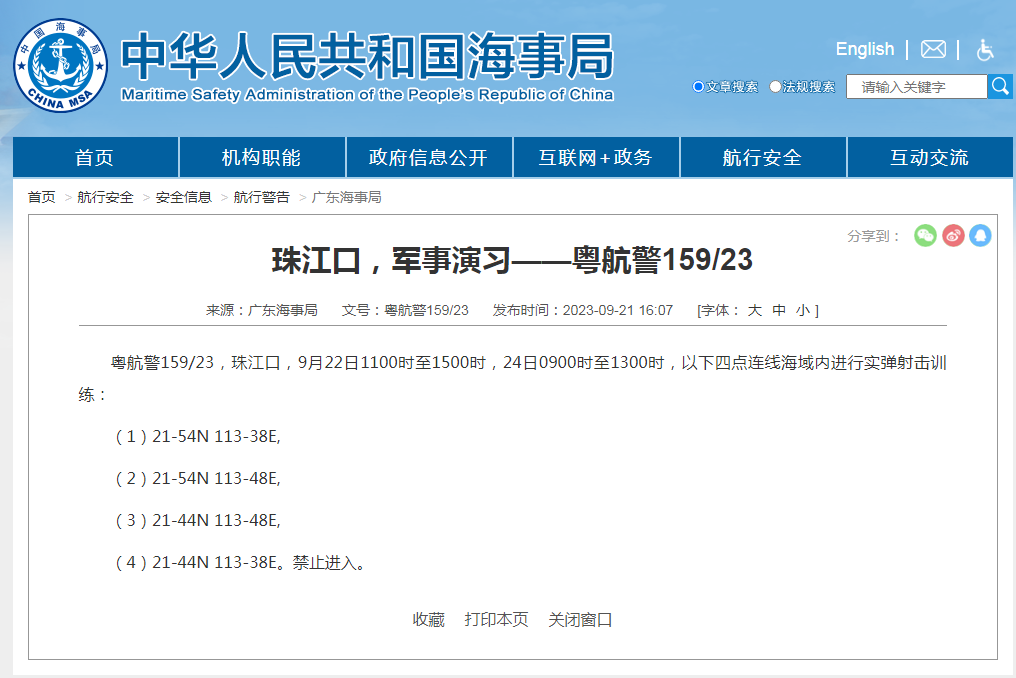
Task: Open the 政府信息公开 navigation tab
Action: pyautogui.click(x=429, y=157)
